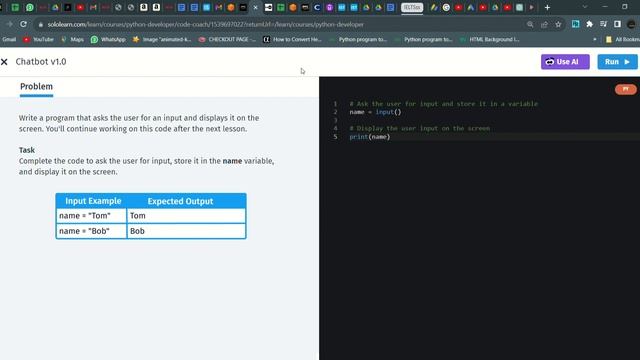The image size is (640, 360).
Task: Open the Use AI assistant
Action: coord(565,62)
